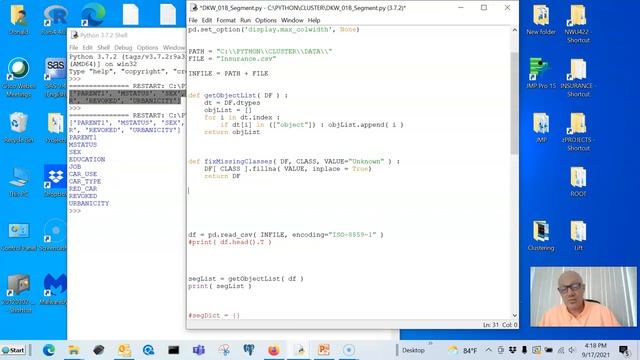Open the Edit menu in the editor window
This screenshot has height=360, width=640.
pyautogui.click(x=207, y=20)
